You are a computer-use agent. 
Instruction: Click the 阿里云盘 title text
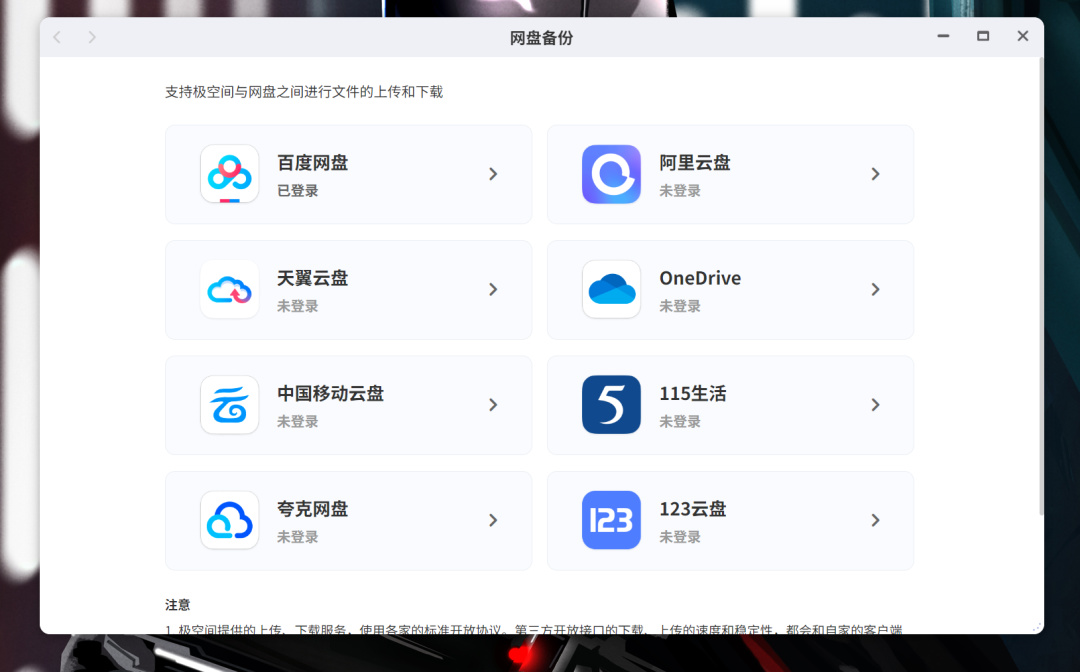695,162
